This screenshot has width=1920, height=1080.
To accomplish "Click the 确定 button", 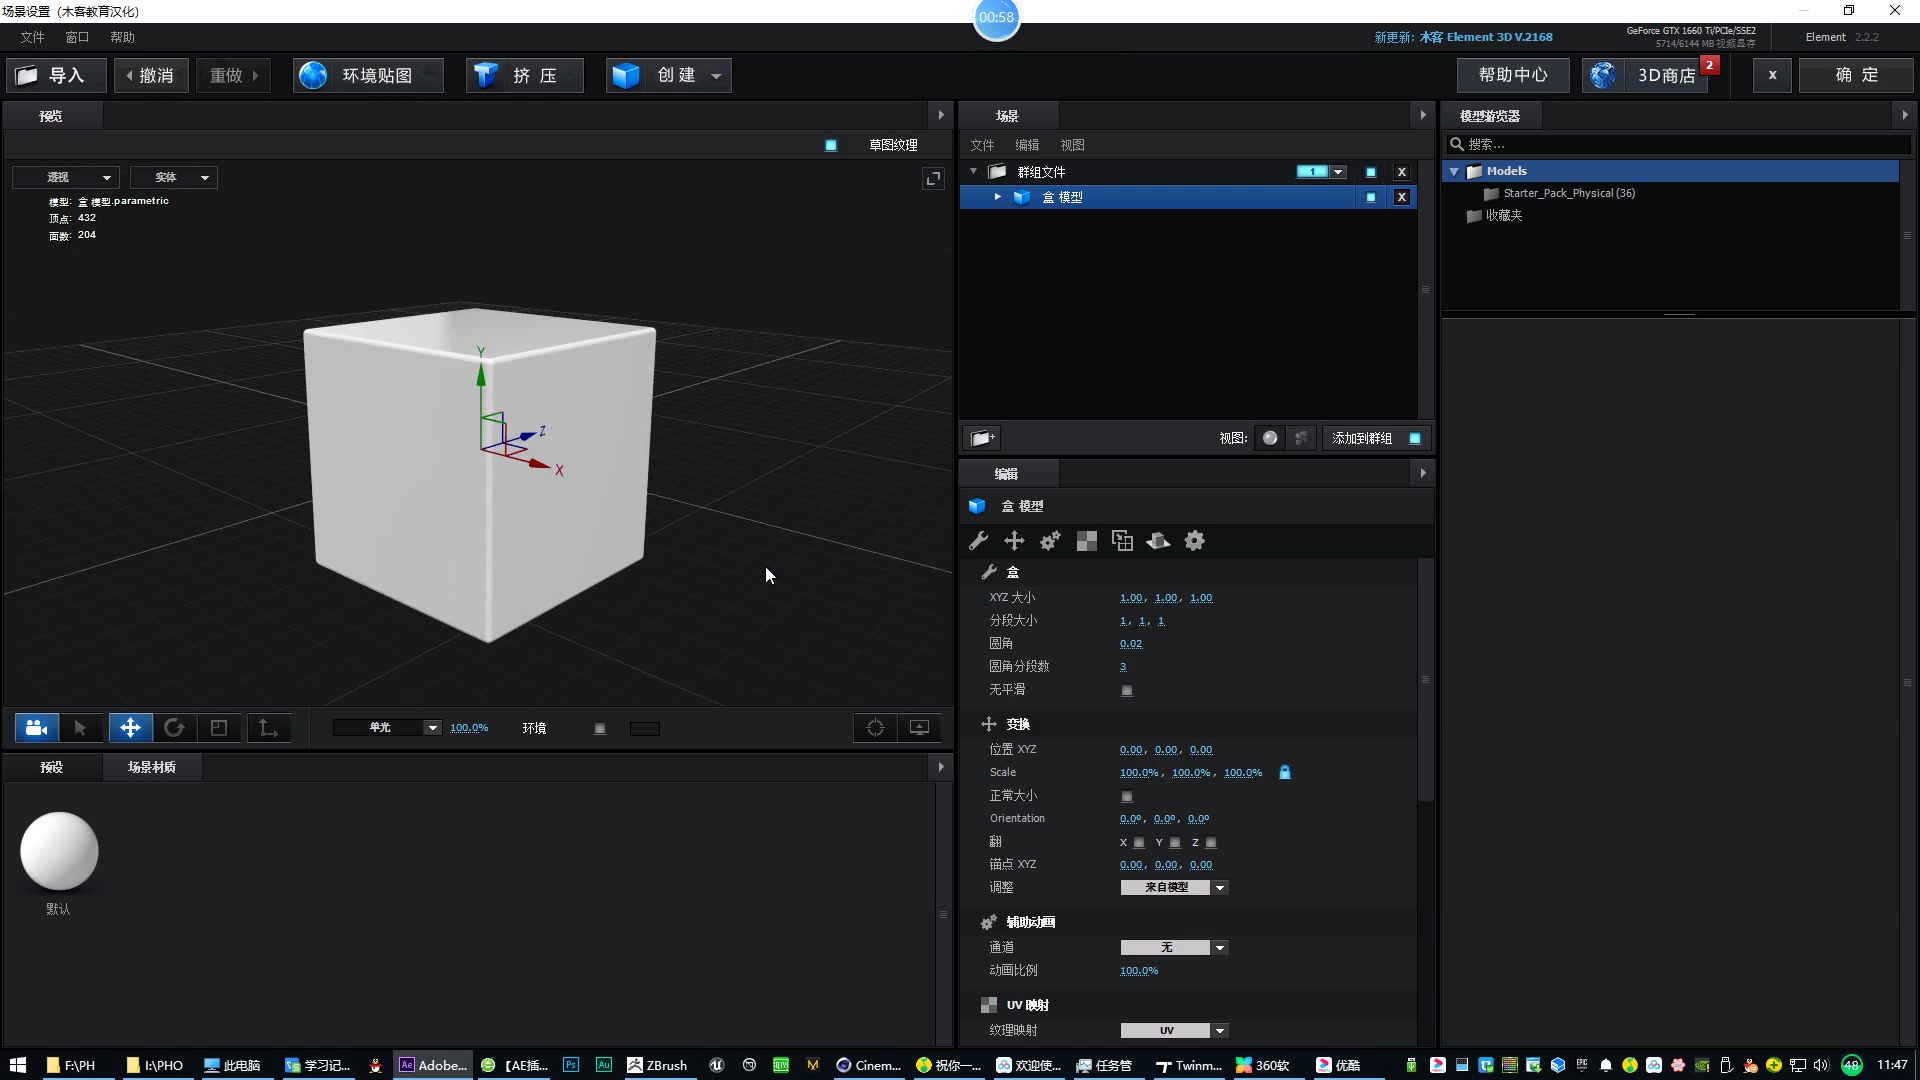I will [x=1856, y=75].
